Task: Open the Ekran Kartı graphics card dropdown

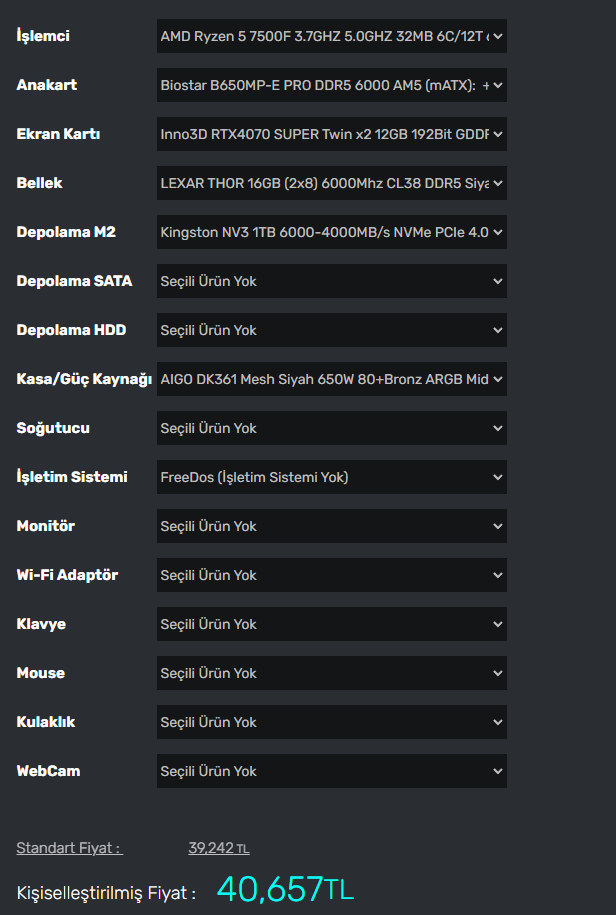Action: (331, 135)
